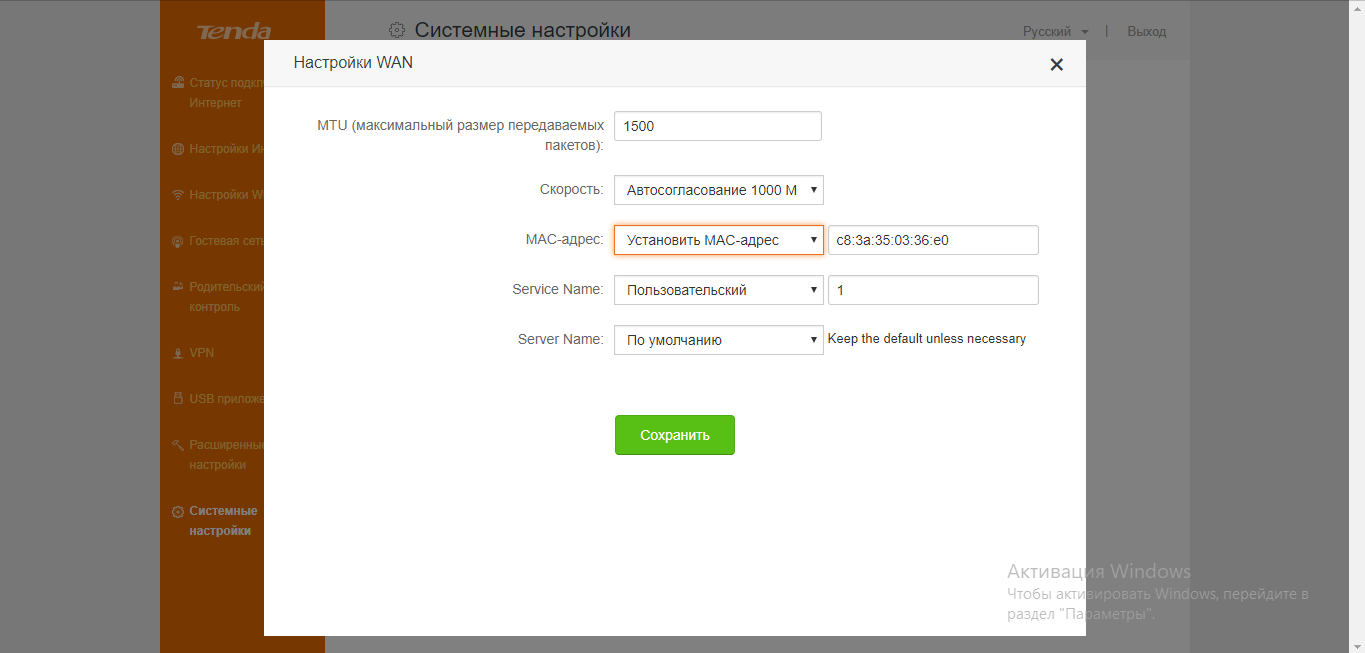Click the System settings gear icon in sidebar
Viewport: 1365px width, 653px height.
click(178, 511)
